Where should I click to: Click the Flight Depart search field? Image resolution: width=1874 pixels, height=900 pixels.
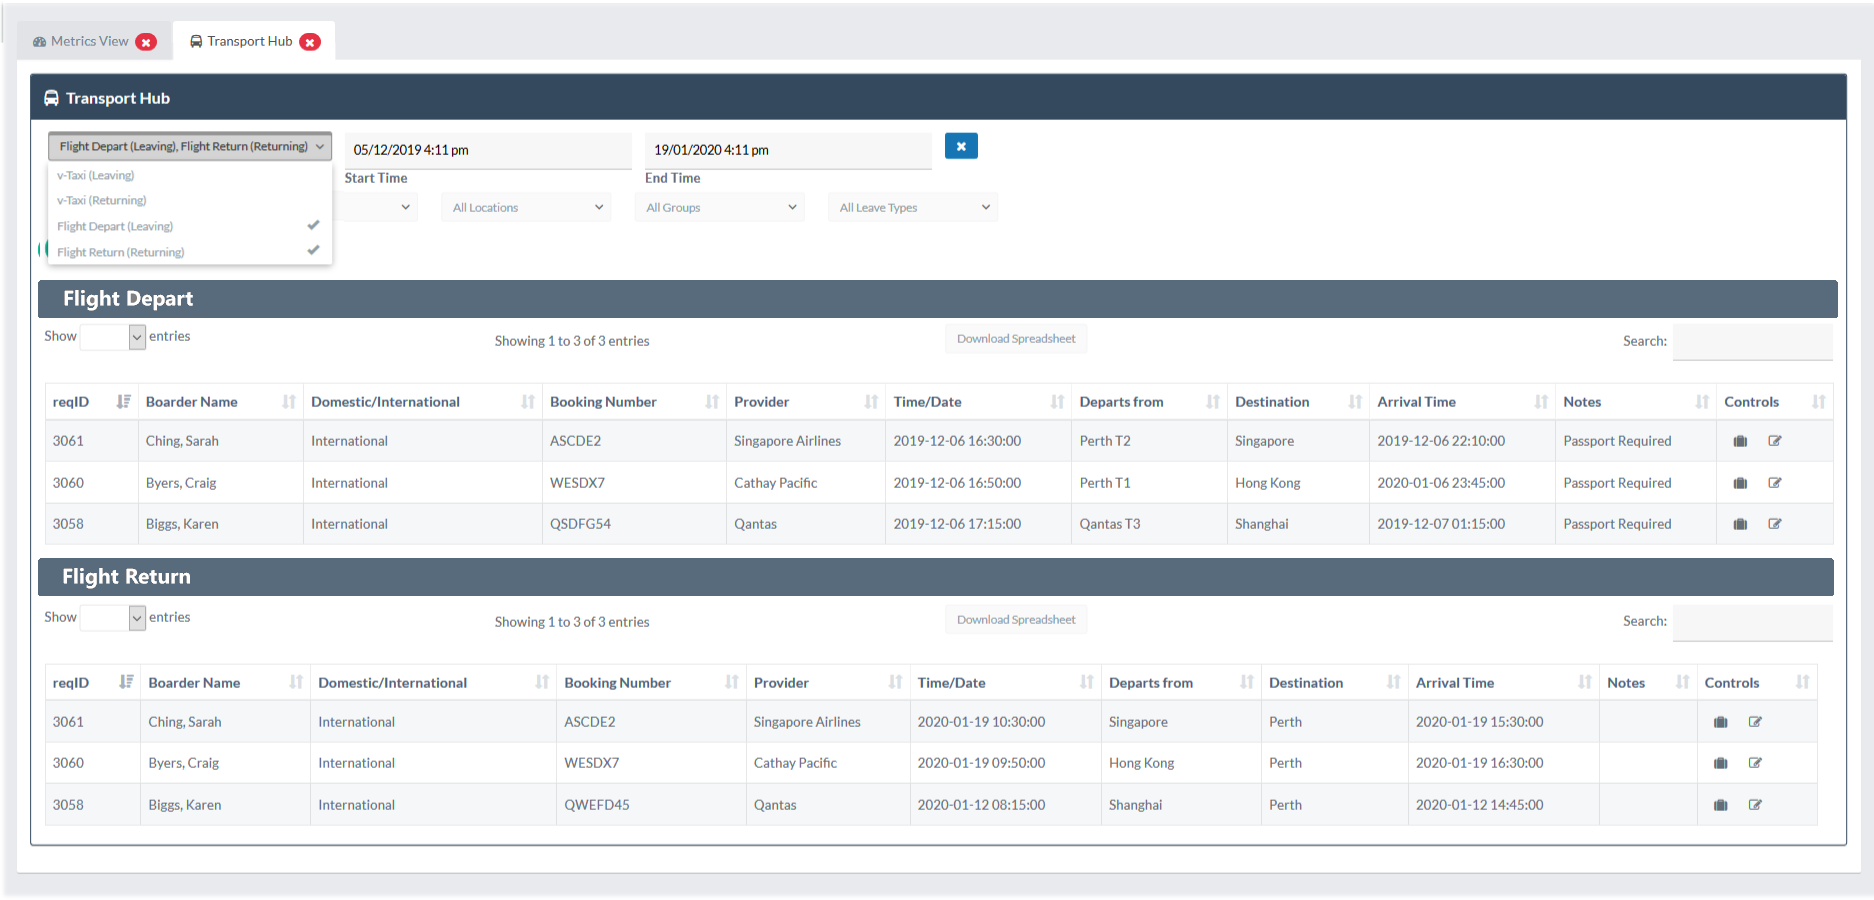(x=1752, y=342)
